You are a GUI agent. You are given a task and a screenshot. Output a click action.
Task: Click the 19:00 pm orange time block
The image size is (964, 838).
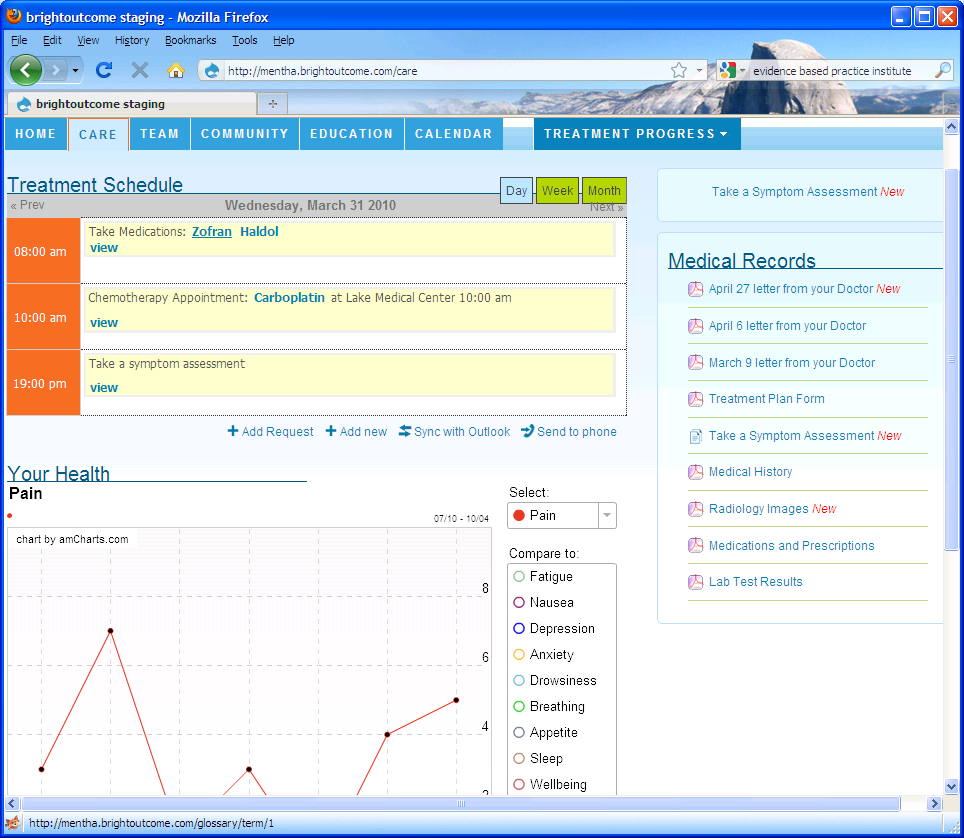tap(43, 383)
